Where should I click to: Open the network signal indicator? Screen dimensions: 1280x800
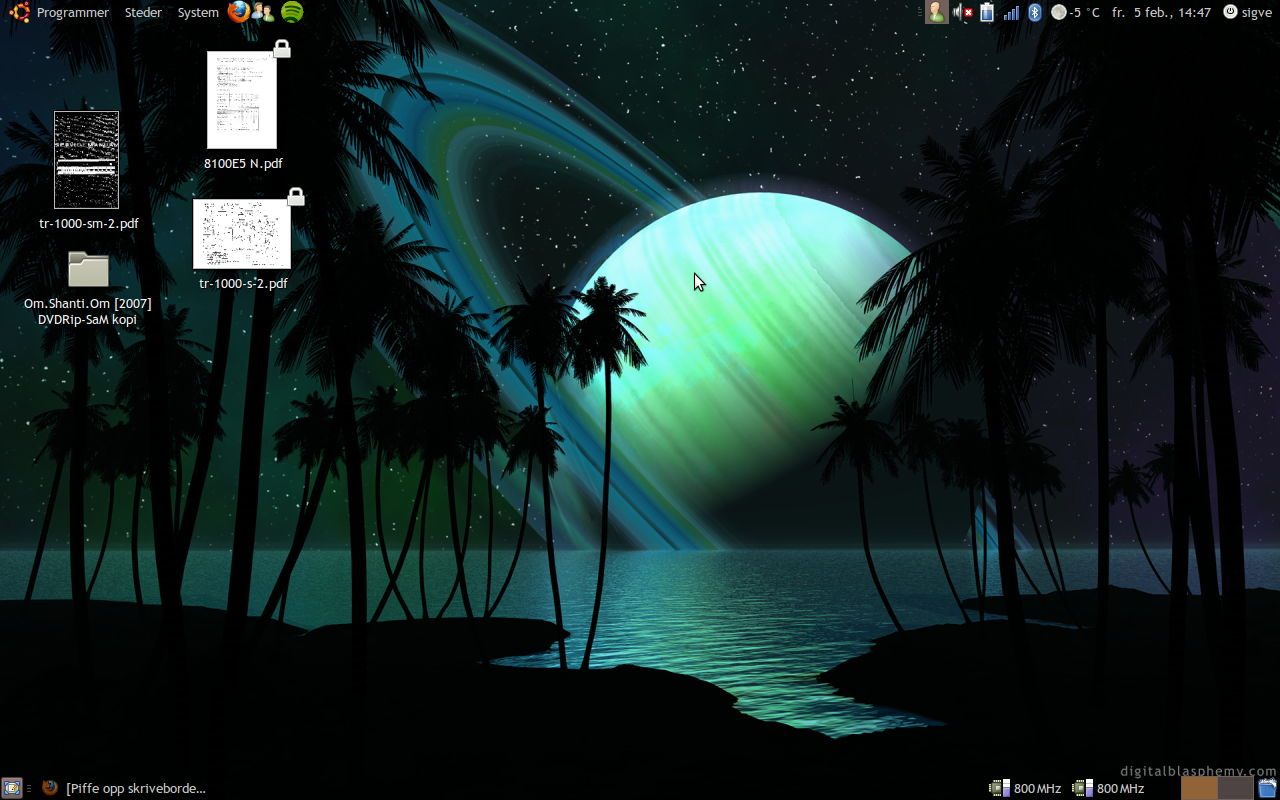[x=1011, y=12]
